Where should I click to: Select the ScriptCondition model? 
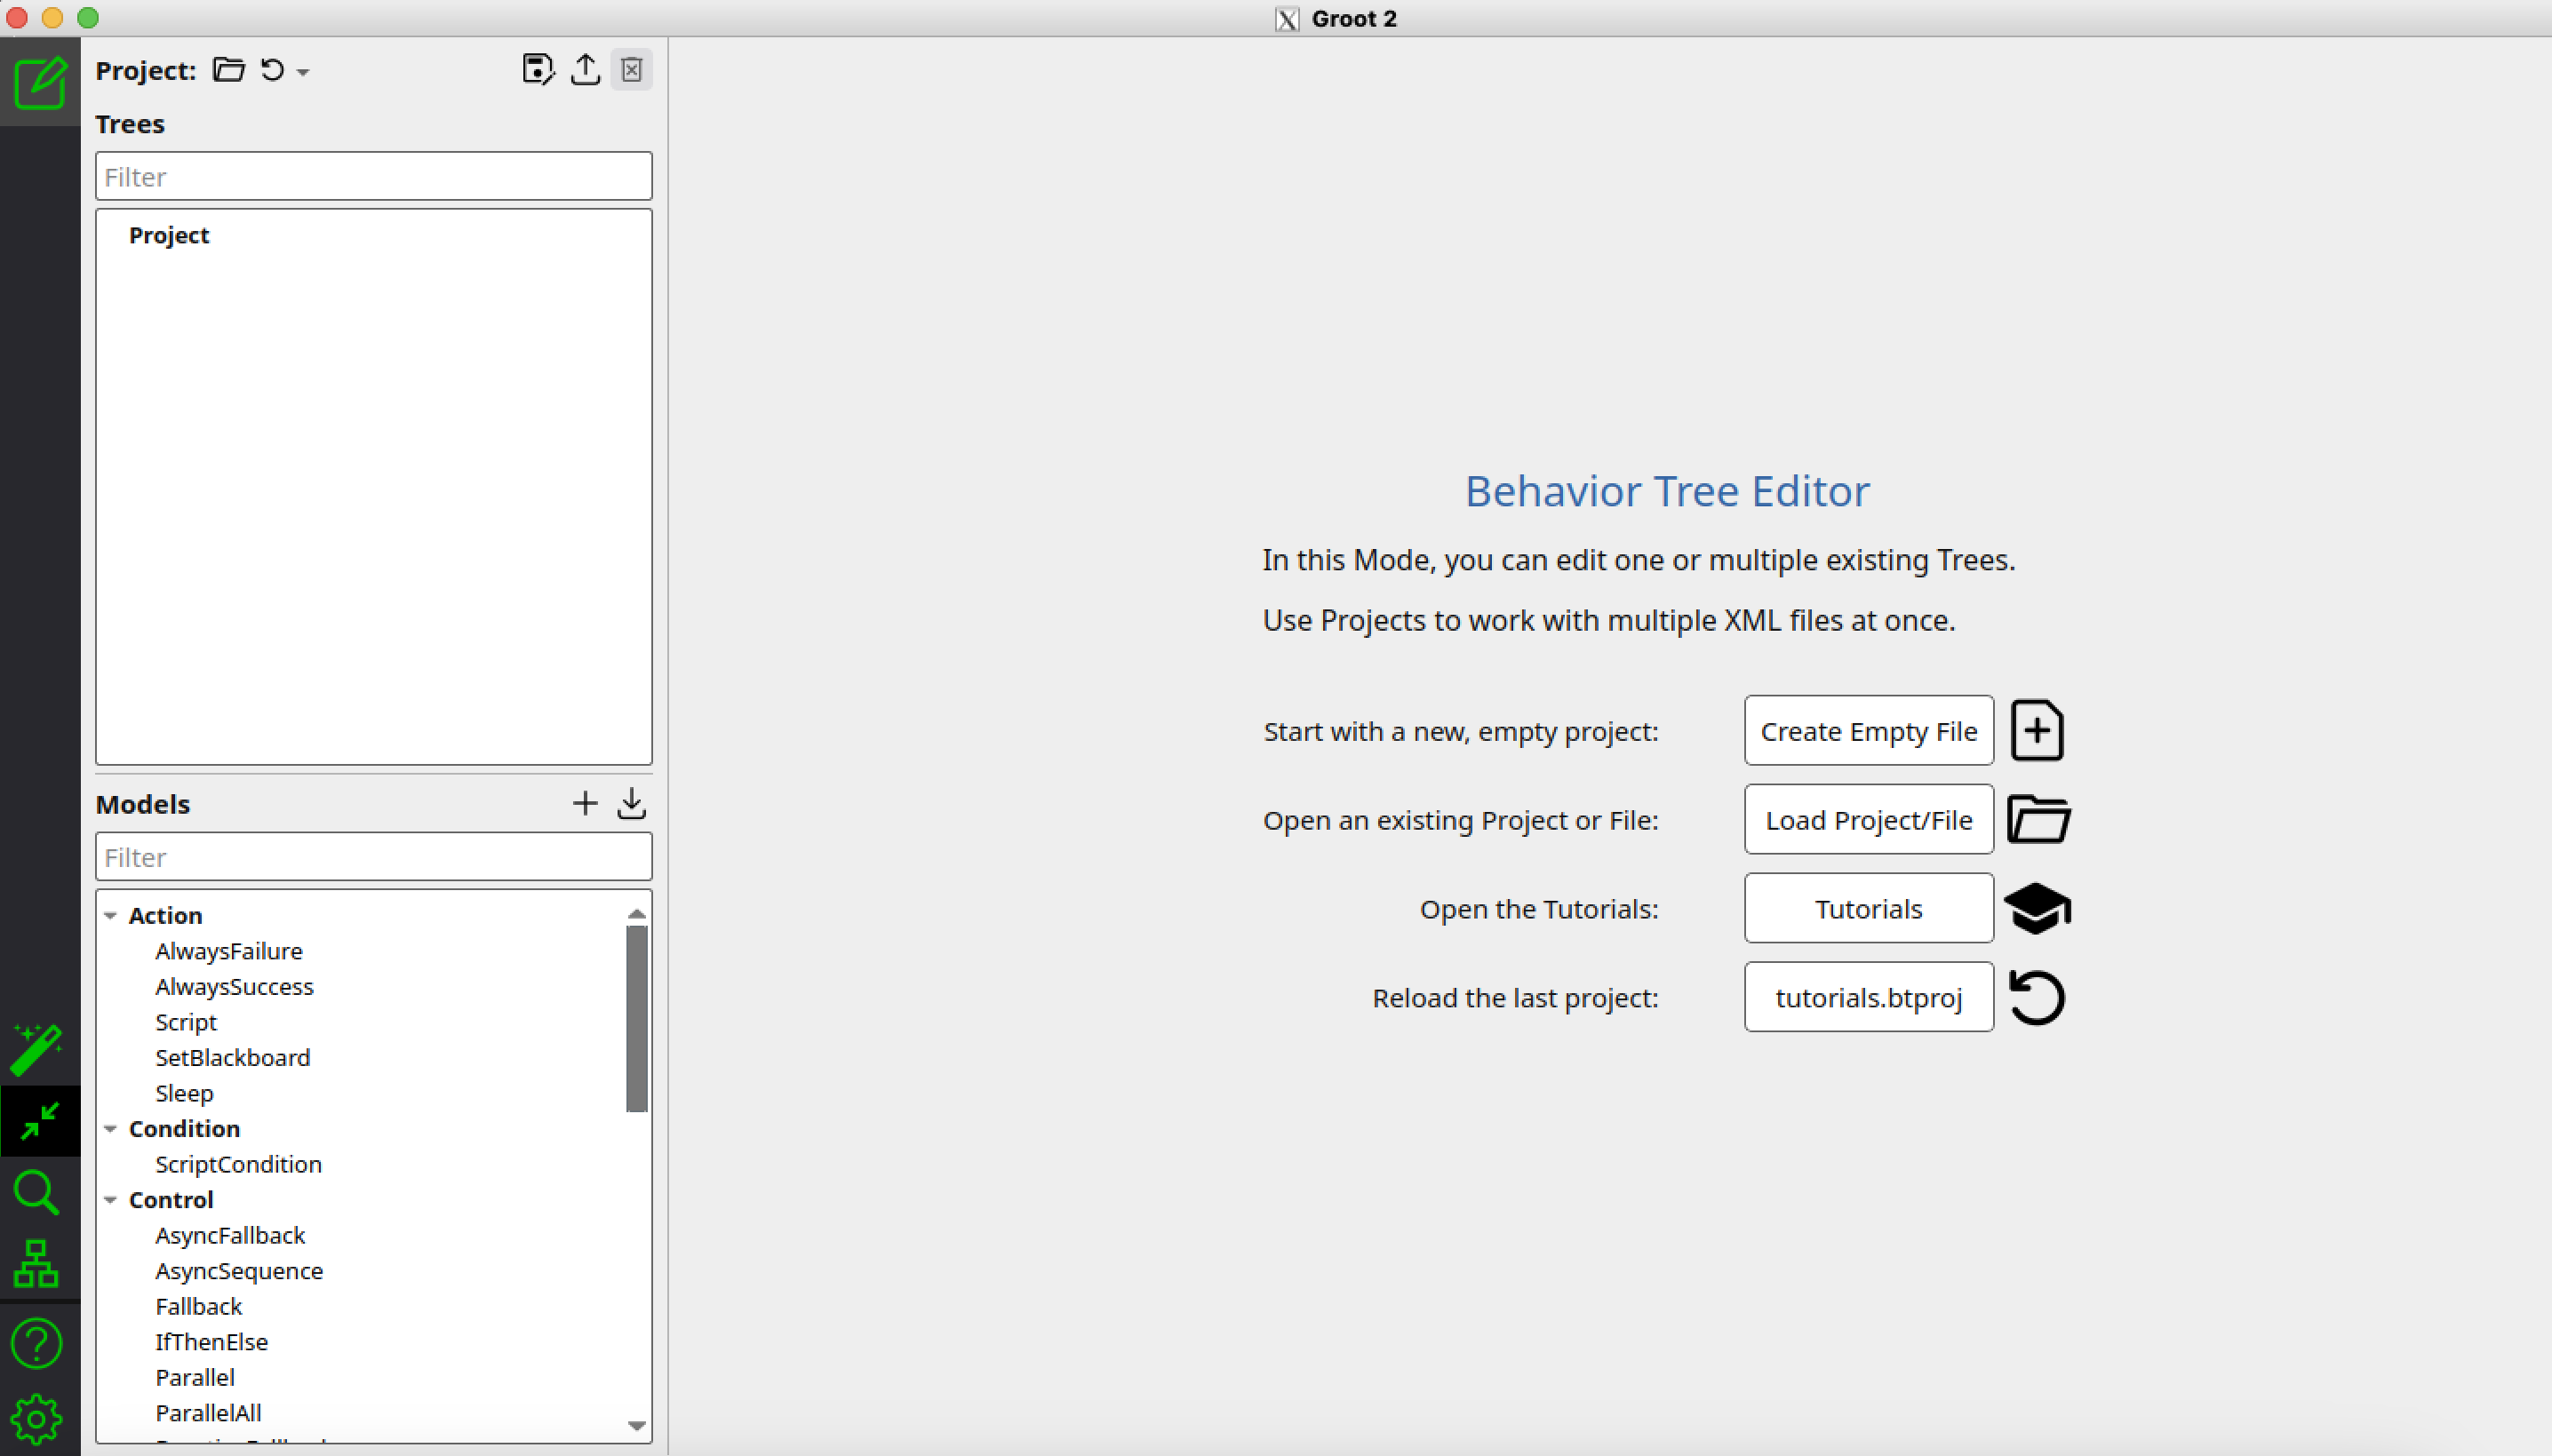[239, 1165]
